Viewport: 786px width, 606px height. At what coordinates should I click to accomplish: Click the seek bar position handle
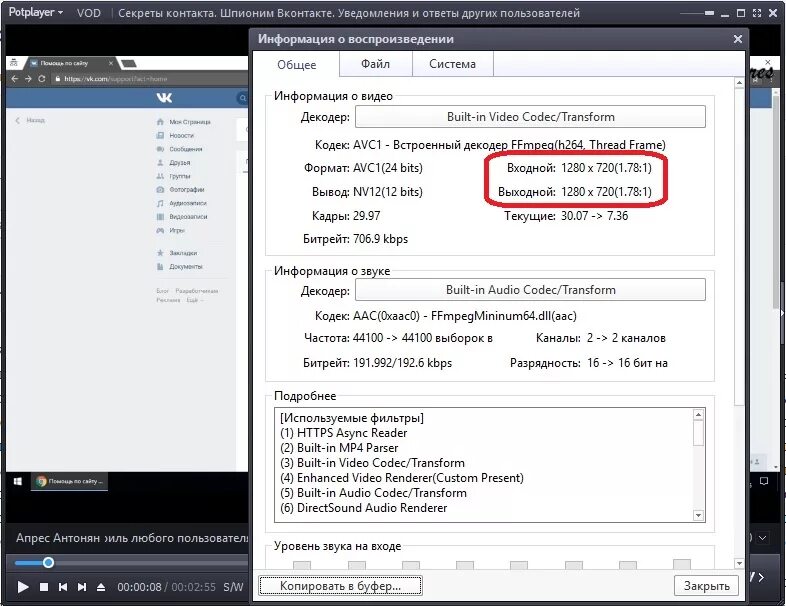[x=48, y=562]
